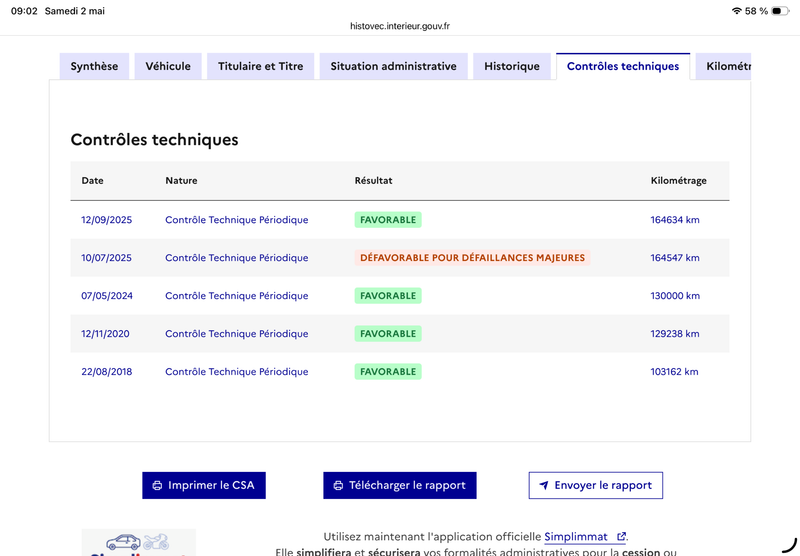The width and height of the screenshot is (800, 556).
Task: Click the FAVORABLE badge for 12/11/2020
Action: pos(388,334)
